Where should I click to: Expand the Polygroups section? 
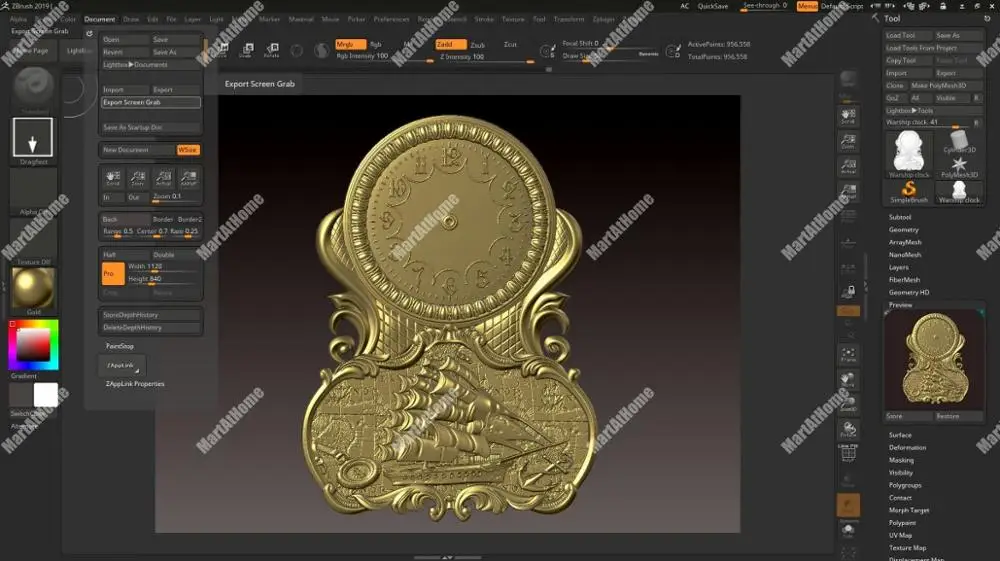coord(905,485)
